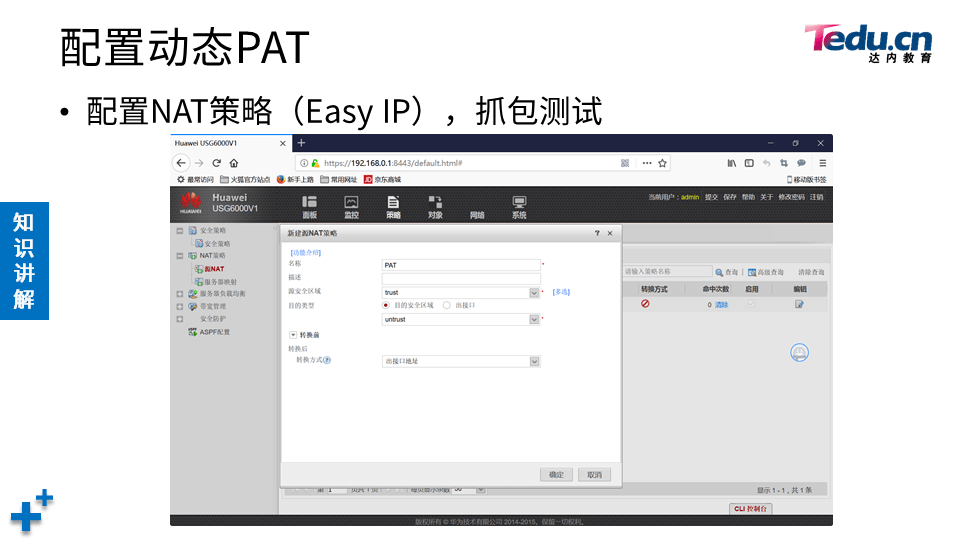The width and height of the screenshot is (960, 540).
Task: Click the Huawei logo
Action: (190, 203)
